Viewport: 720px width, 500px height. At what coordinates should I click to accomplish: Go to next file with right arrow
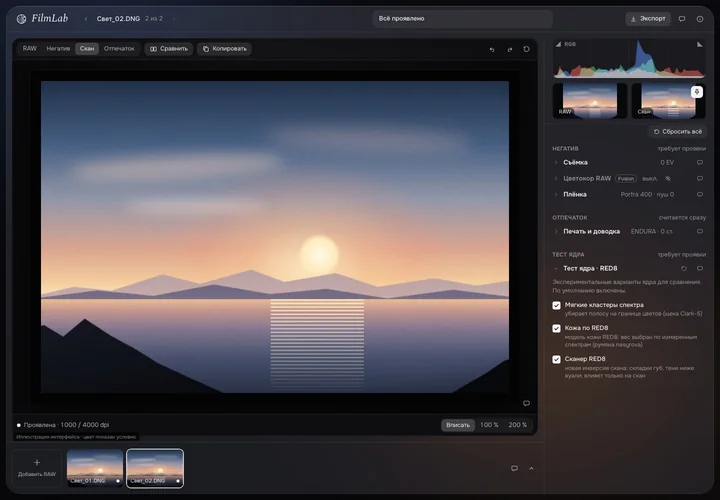tap(174, 19)
